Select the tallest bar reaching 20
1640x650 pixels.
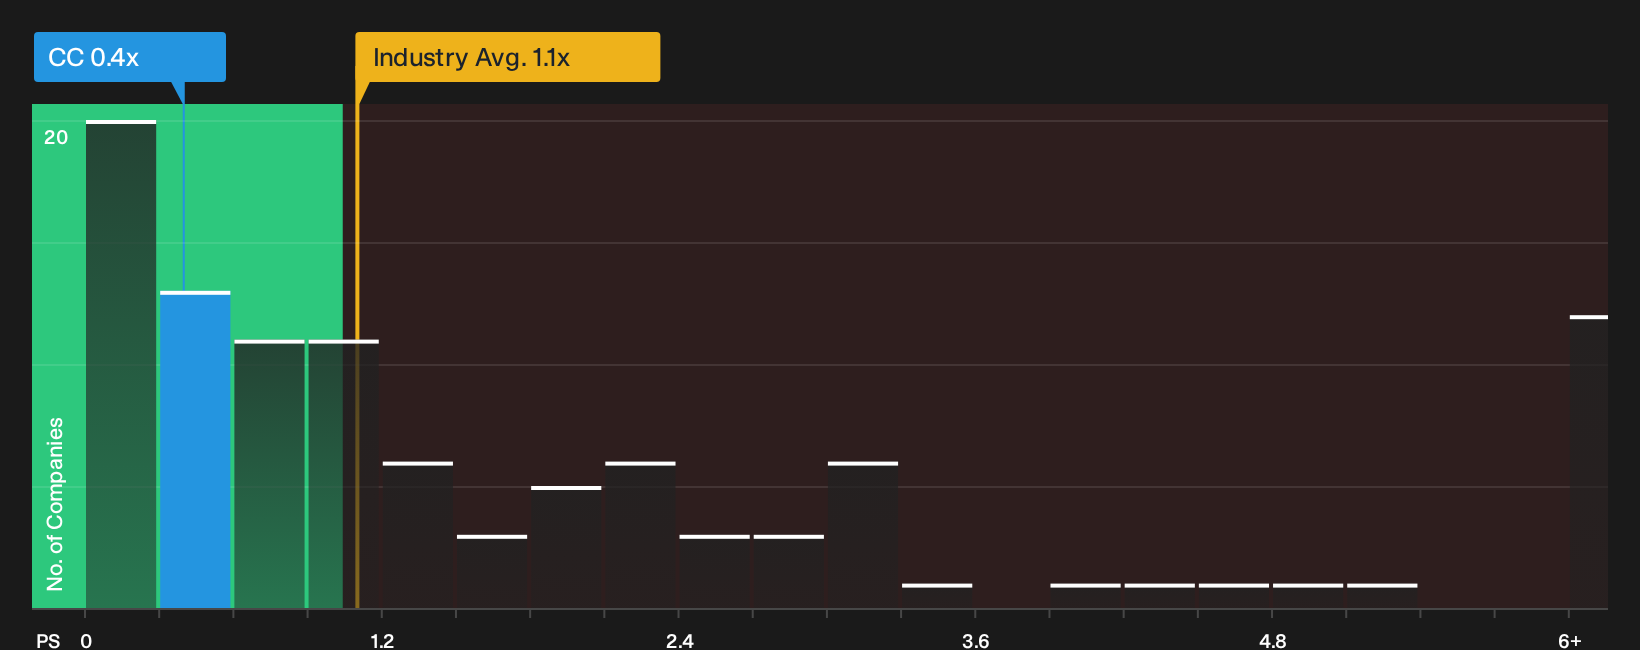[121, 364]
